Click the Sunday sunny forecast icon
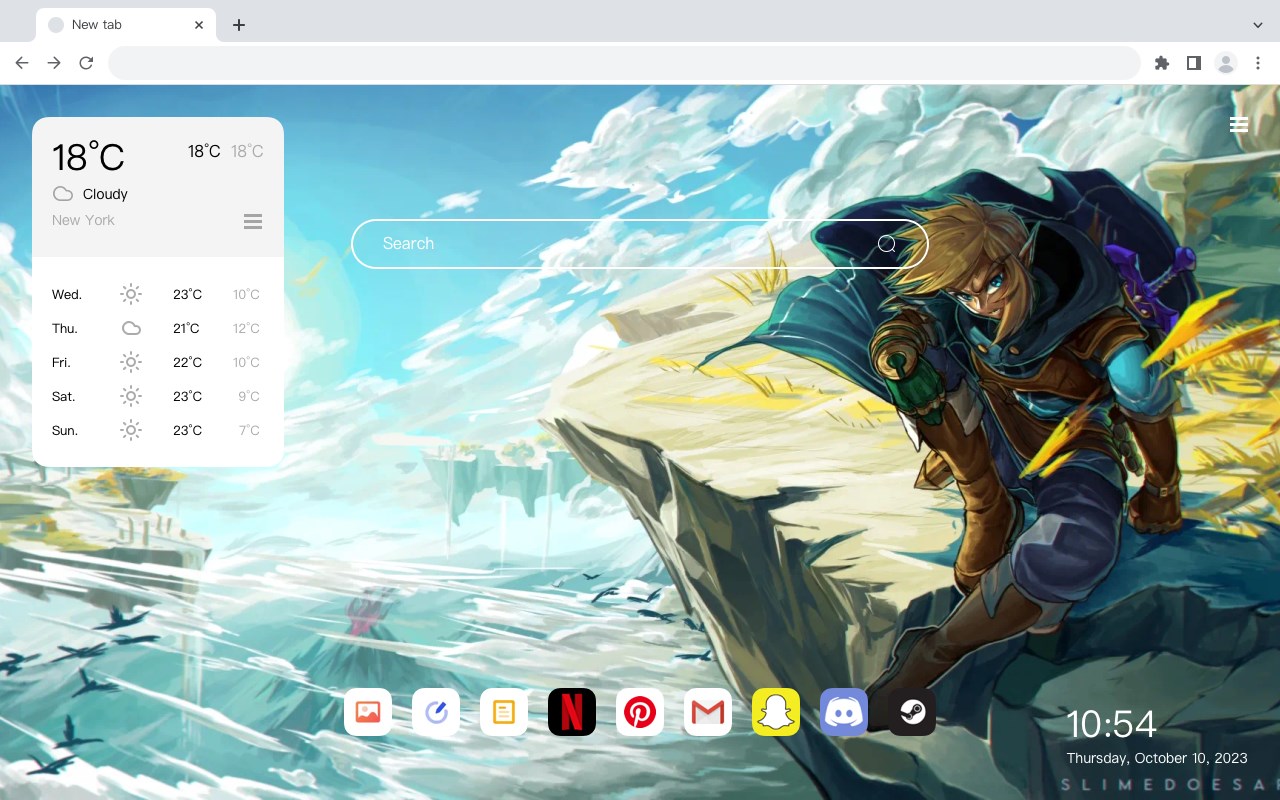Viewport: 1280px width, 800px height. coord(131,430)
